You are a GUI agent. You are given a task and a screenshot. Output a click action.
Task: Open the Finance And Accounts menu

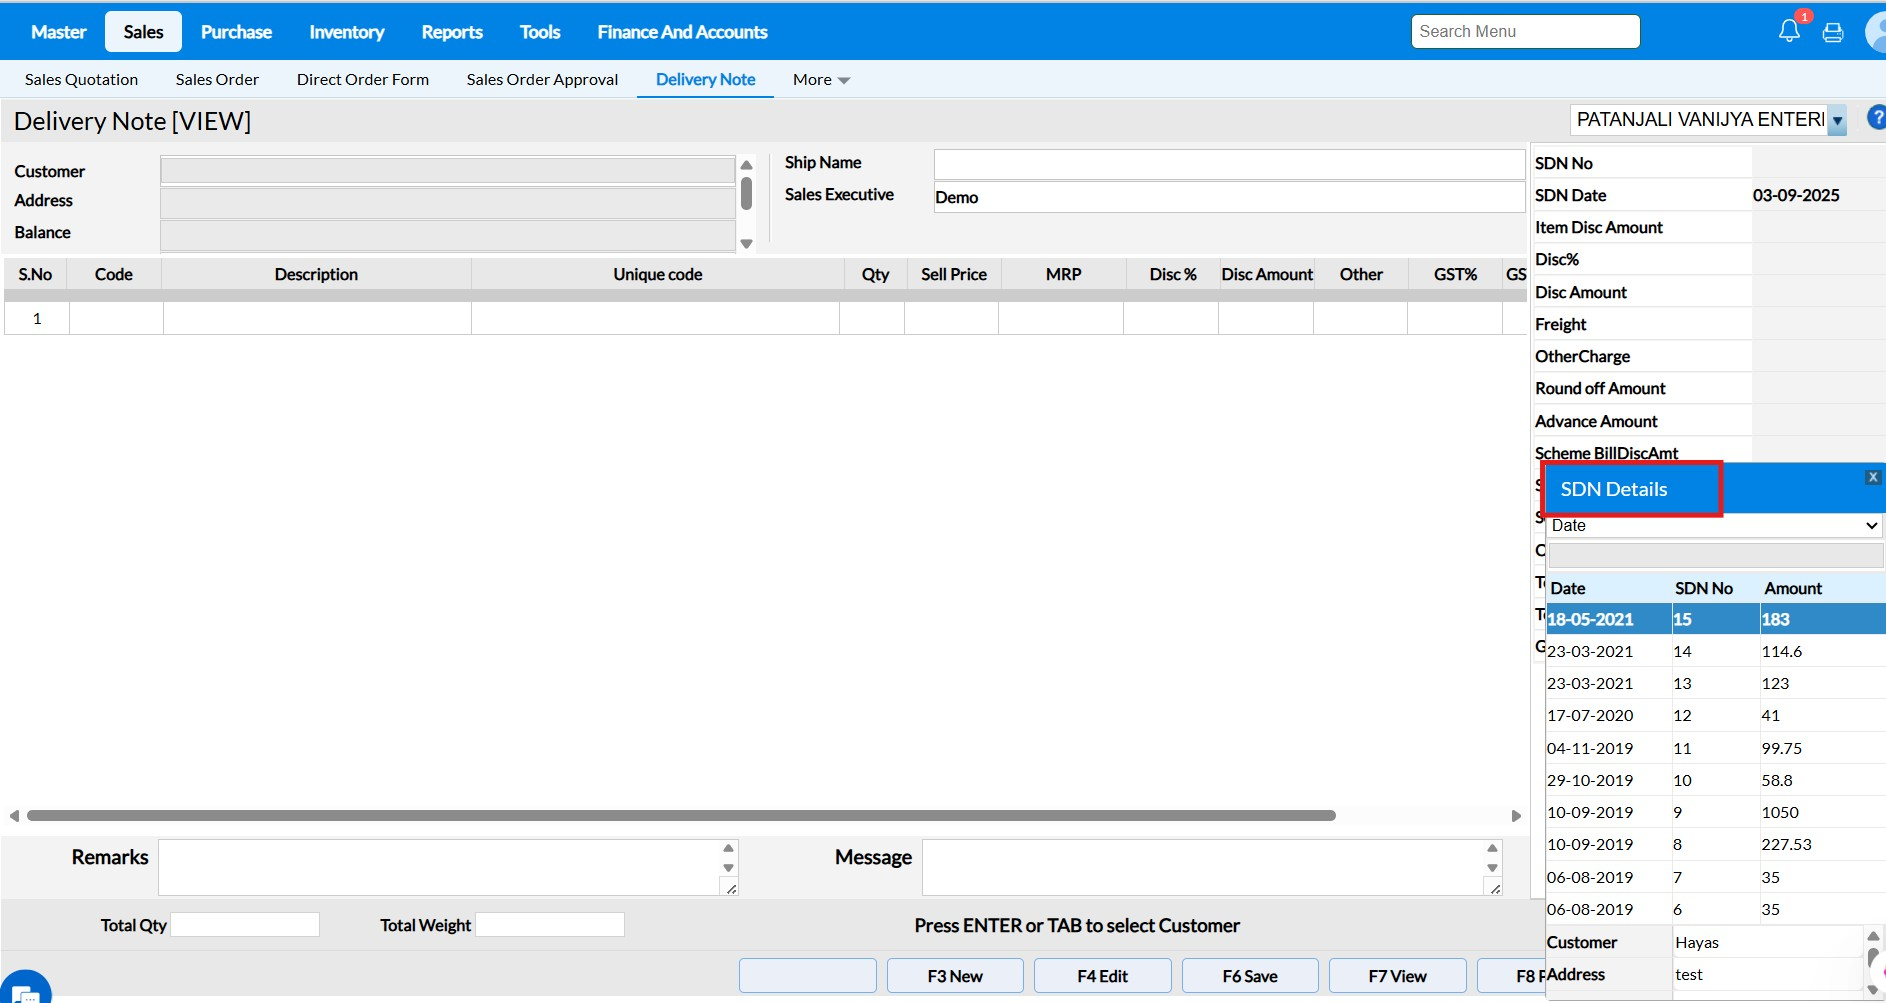click(x=682, y=32)
